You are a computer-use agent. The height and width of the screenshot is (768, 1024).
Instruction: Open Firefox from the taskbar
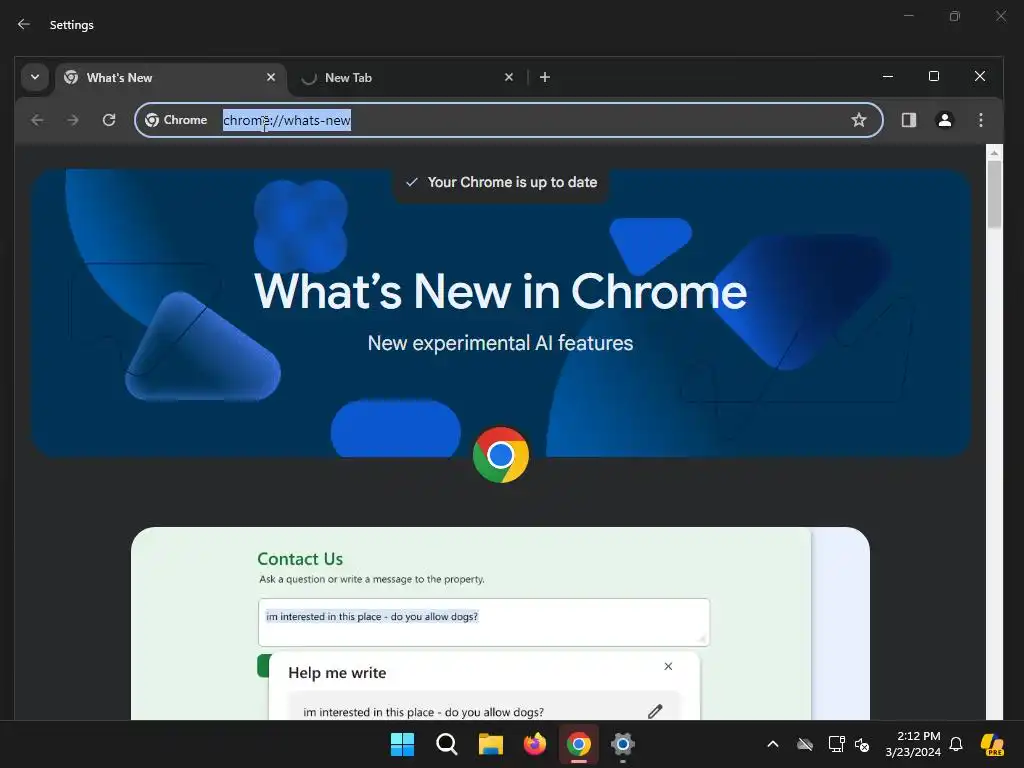535,744
